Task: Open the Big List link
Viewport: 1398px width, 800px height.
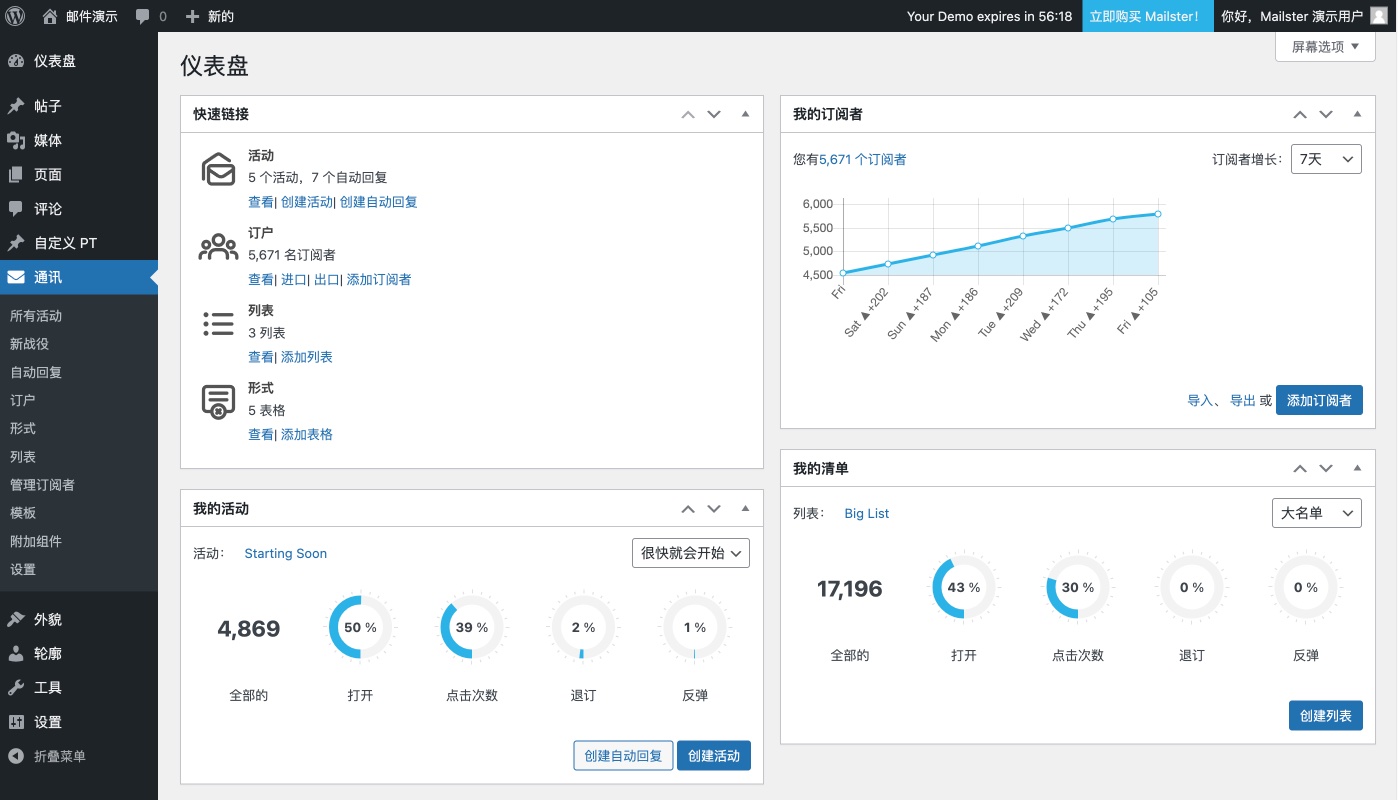Action: 867,513
